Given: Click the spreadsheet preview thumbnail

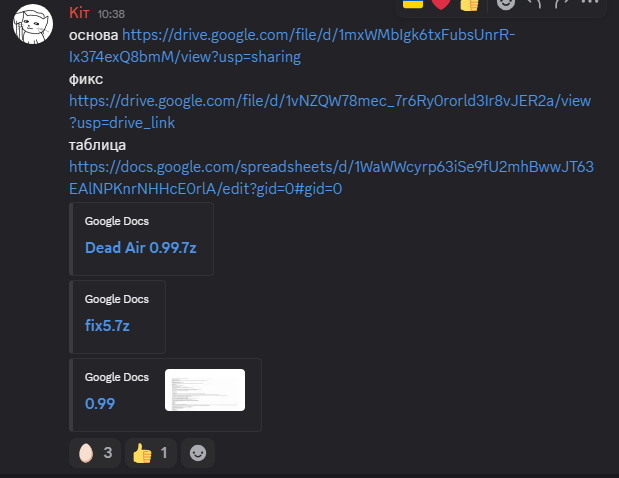Looking at the screenshot, I should [205, 390].
